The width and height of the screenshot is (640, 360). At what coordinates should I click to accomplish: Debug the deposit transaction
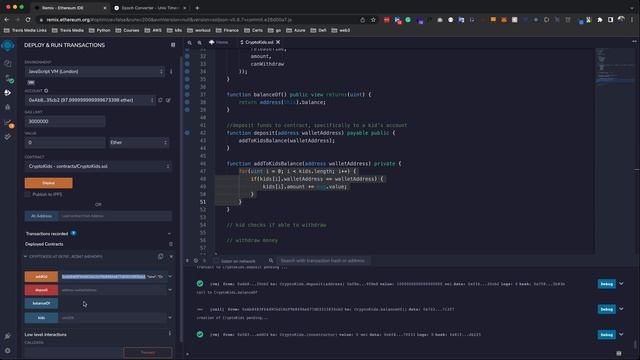(x=607, y=284)
